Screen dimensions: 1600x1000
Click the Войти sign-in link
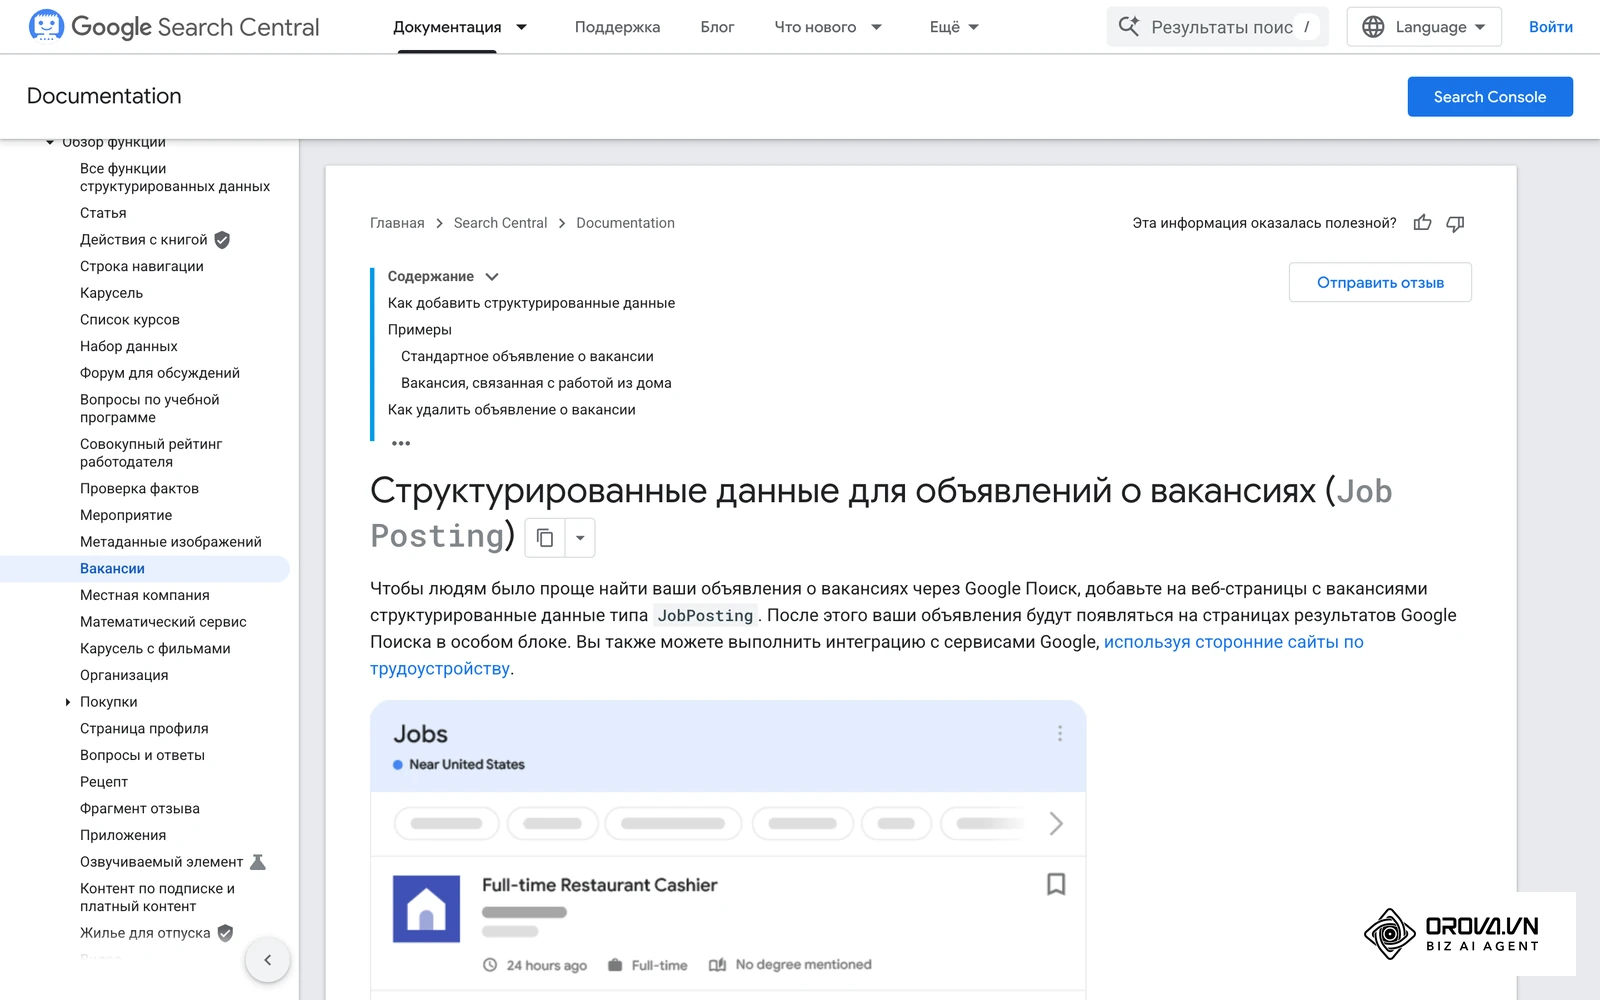click(1550, 27)
